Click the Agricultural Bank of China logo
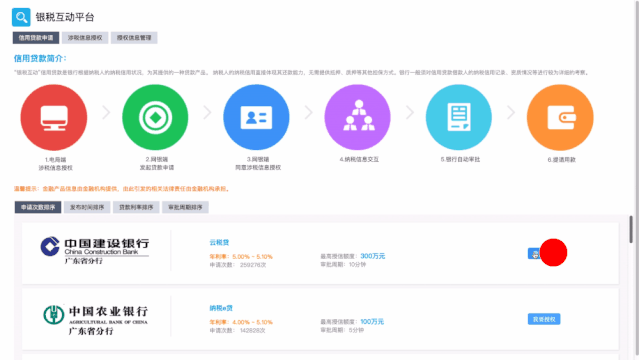 pos(96,320)
